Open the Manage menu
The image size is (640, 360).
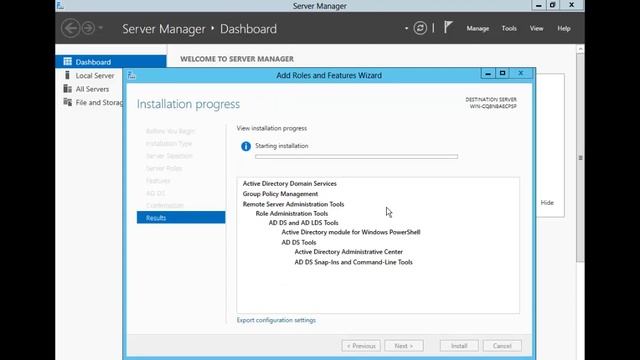[478, 29]
